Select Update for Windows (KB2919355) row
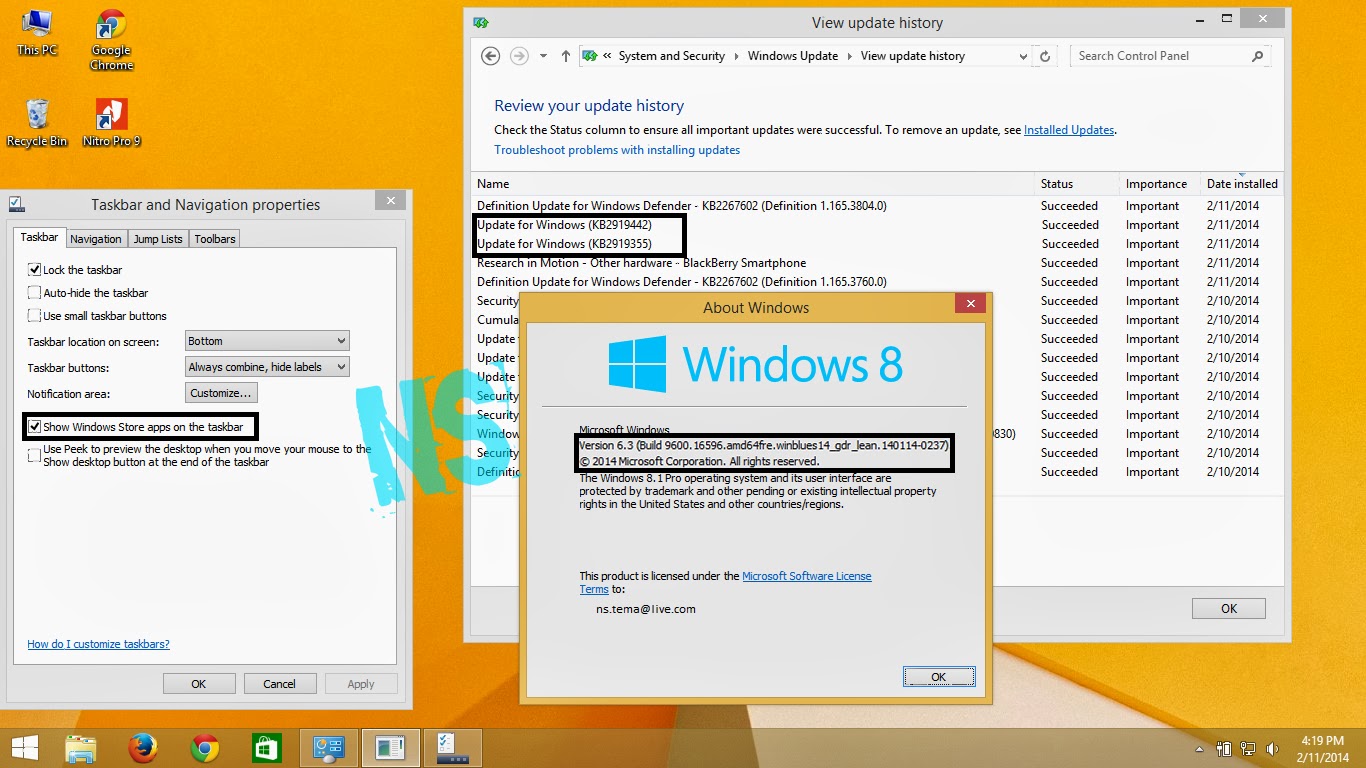 (x=876, y=244)
